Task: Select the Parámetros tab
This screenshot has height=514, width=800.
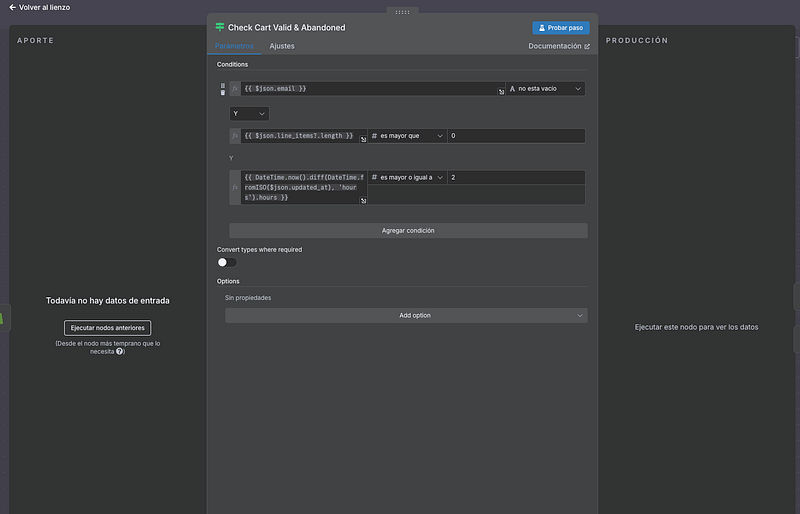Action: (234, 46)
